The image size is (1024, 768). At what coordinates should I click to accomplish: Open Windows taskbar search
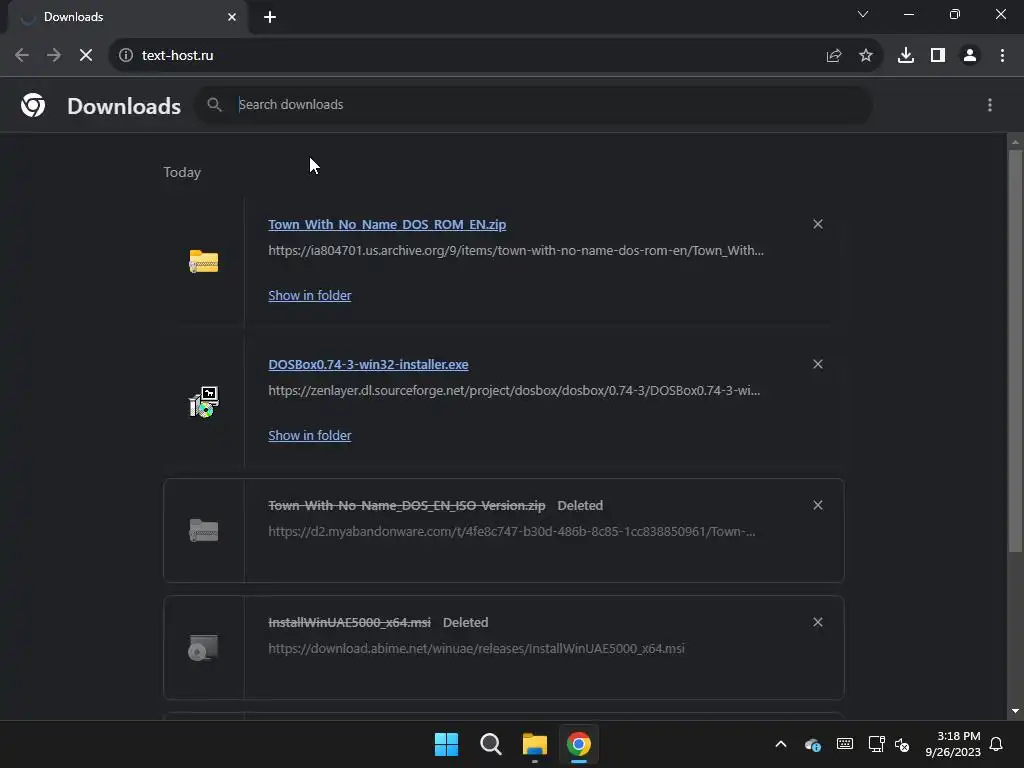pyautogui.click(x=490, y=744)
